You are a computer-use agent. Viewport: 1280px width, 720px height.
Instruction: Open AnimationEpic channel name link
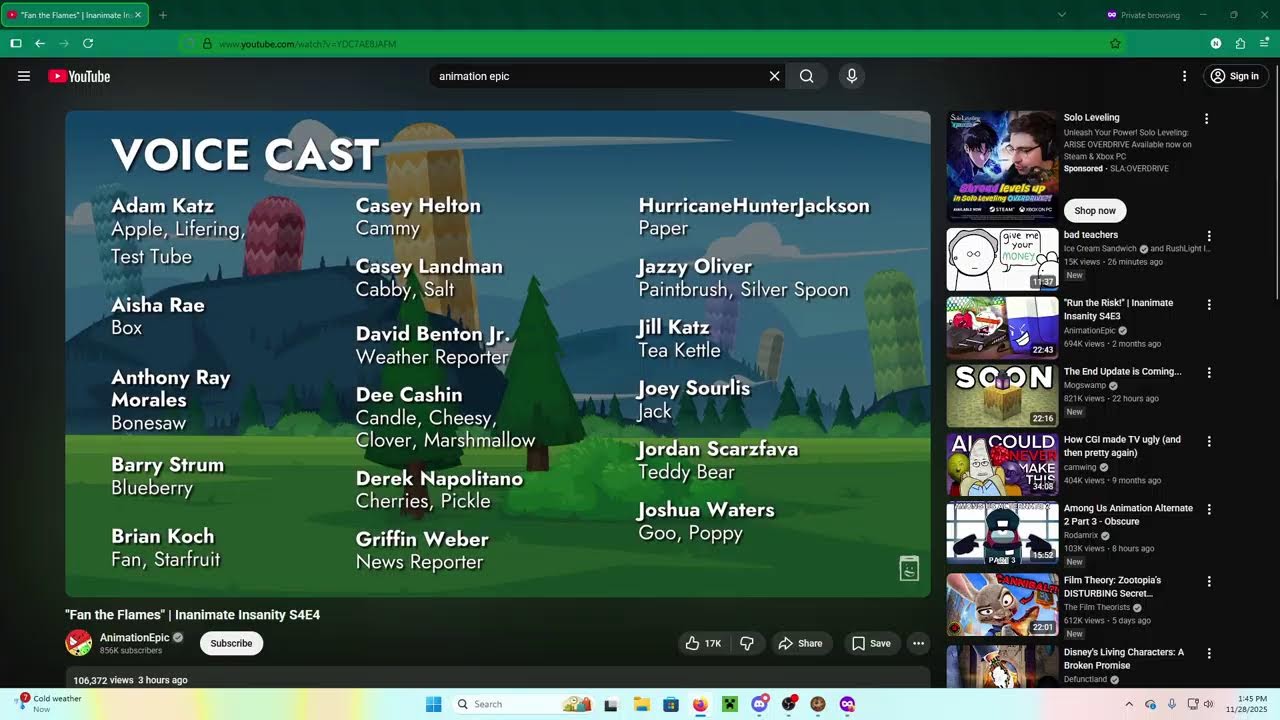(x=135, y=637)
